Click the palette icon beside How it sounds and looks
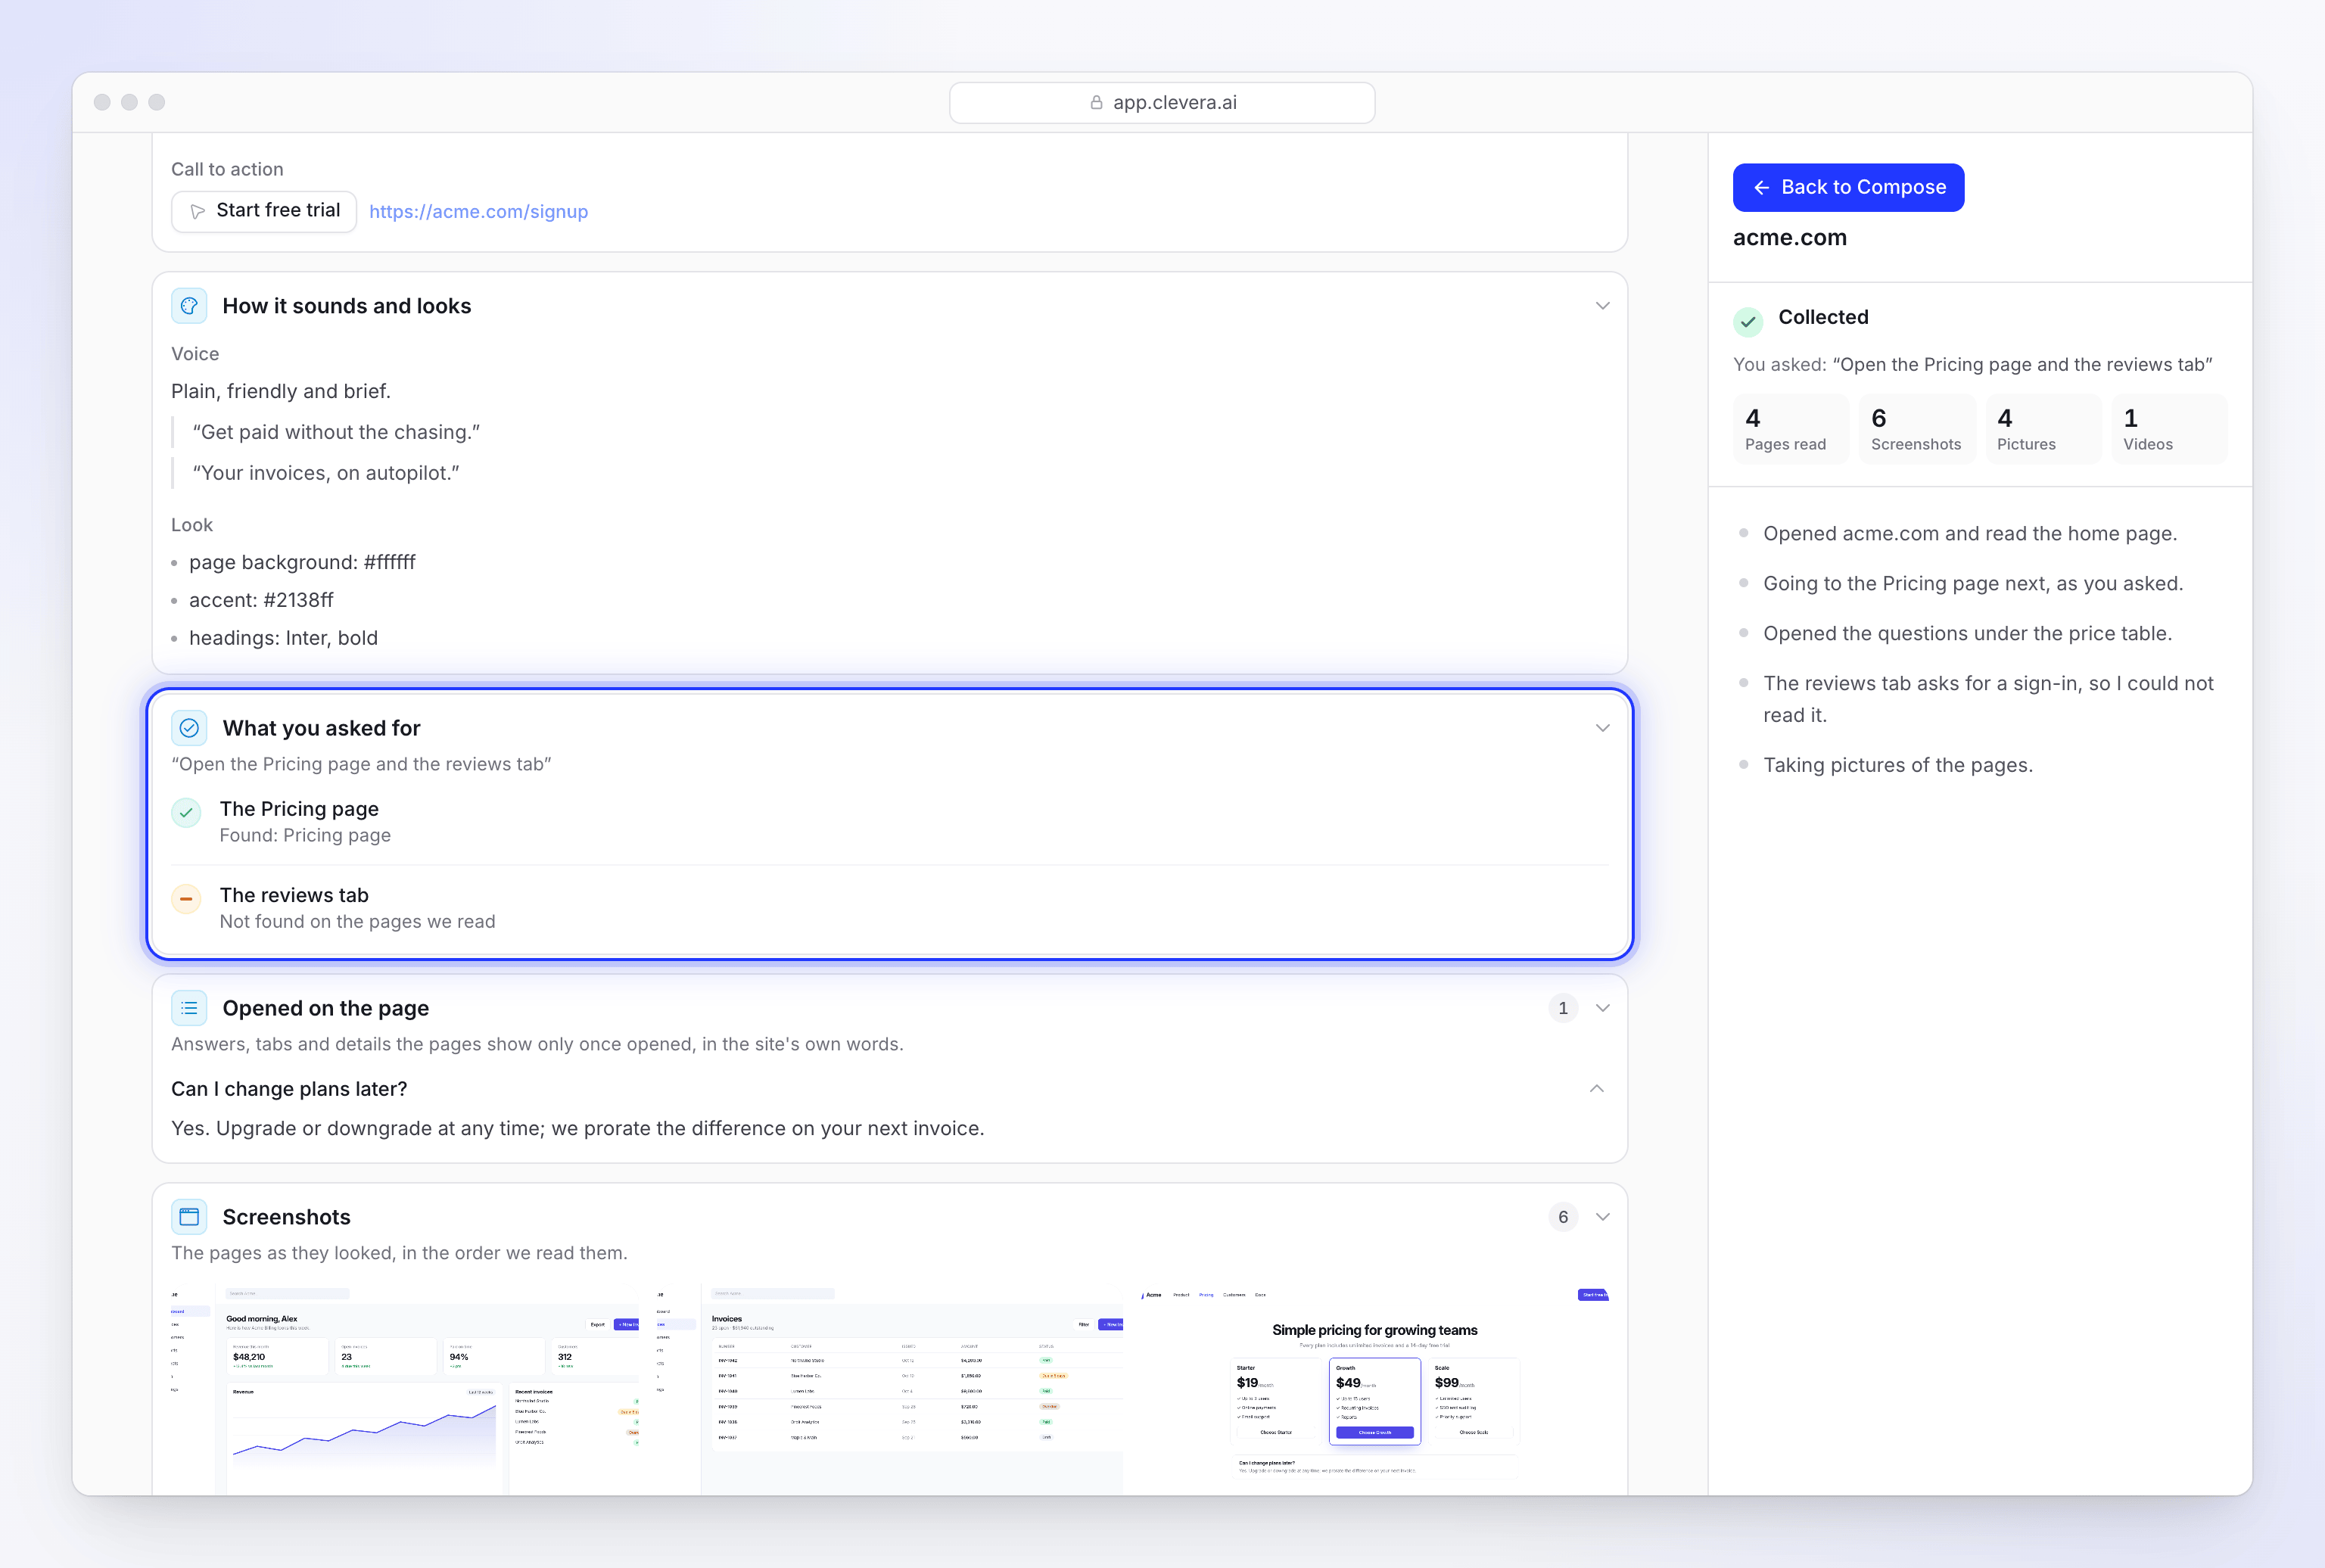Screen dimensions: 2325x1568 pyautogui.click(x=189, y=306)
